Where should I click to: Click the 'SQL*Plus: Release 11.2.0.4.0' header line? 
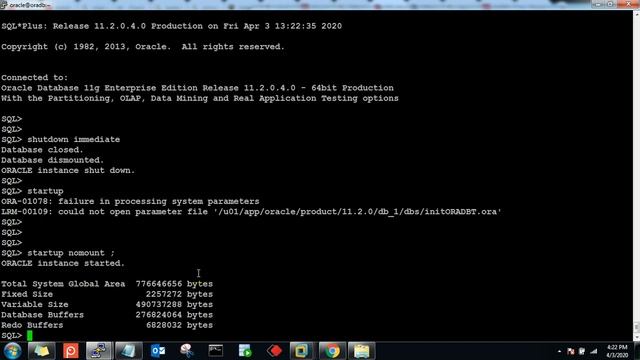[x=171, y=26]
